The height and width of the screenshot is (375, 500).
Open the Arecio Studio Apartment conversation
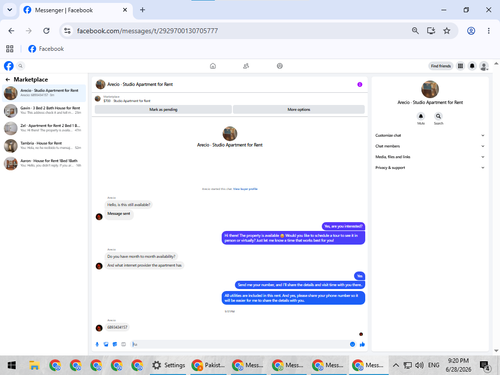pyautogui.click(x=44, y=93)
